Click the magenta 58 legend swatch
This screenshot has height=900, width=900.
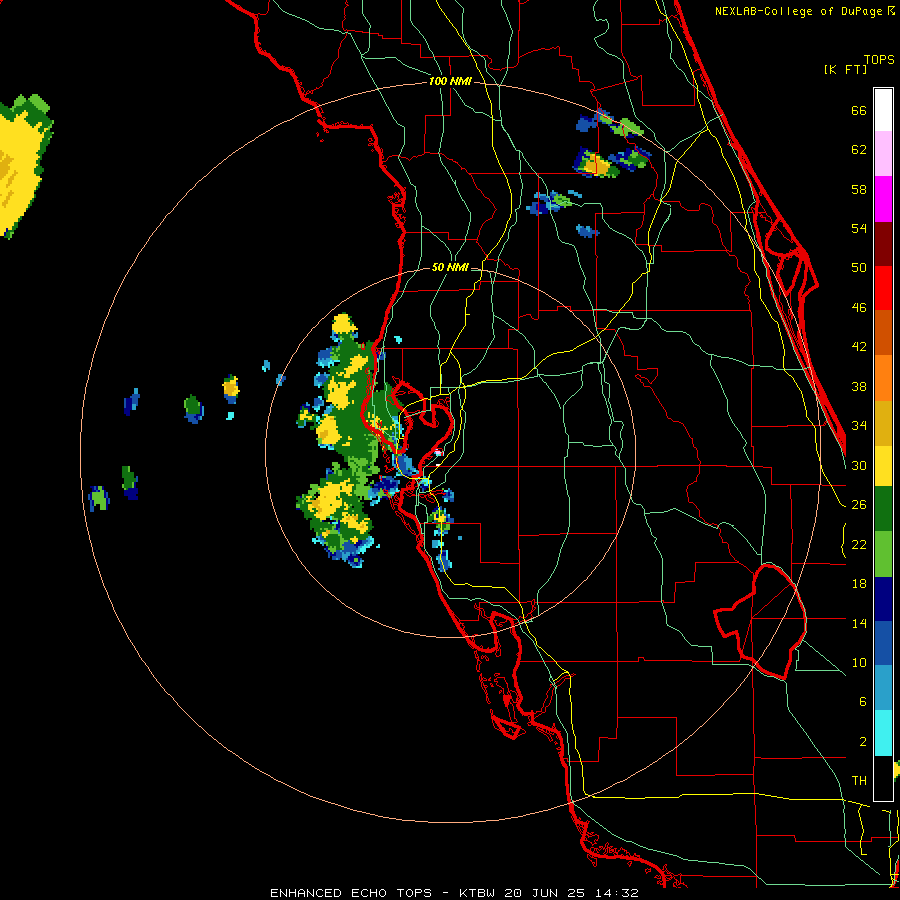click(x=883, y=199)
